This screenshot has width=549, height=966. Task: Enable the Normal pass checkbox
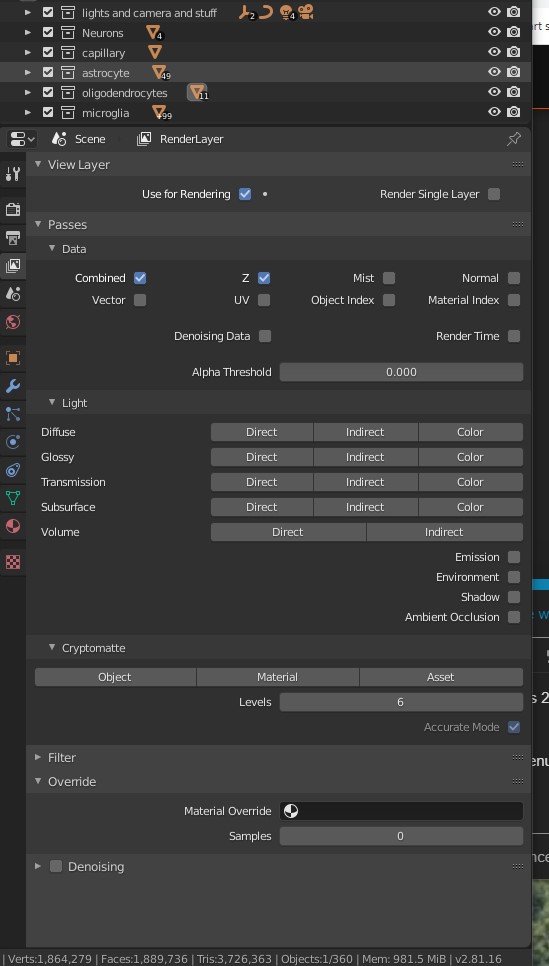tap(514, 278)
